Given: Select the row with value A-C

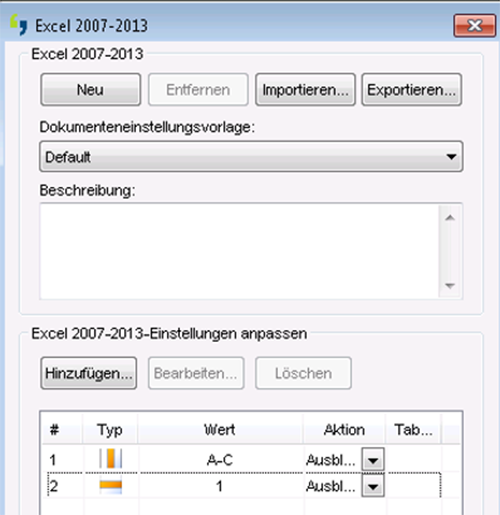Looking at the screenshot, I should pos(244,460).
